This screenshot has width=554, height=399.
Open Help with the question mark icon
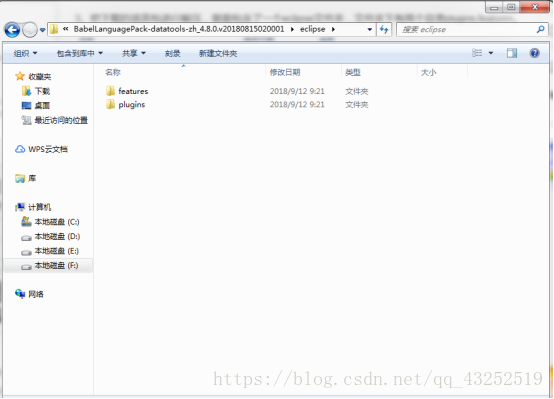point(535,53)
